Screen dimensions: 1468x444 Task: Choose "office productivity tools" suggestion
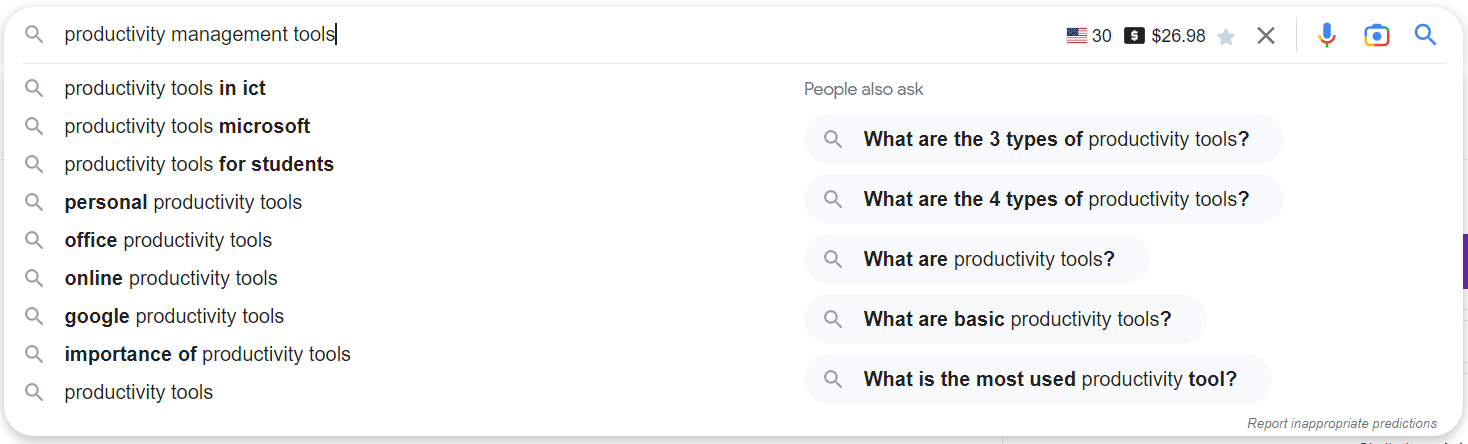(x=168, y=240)
